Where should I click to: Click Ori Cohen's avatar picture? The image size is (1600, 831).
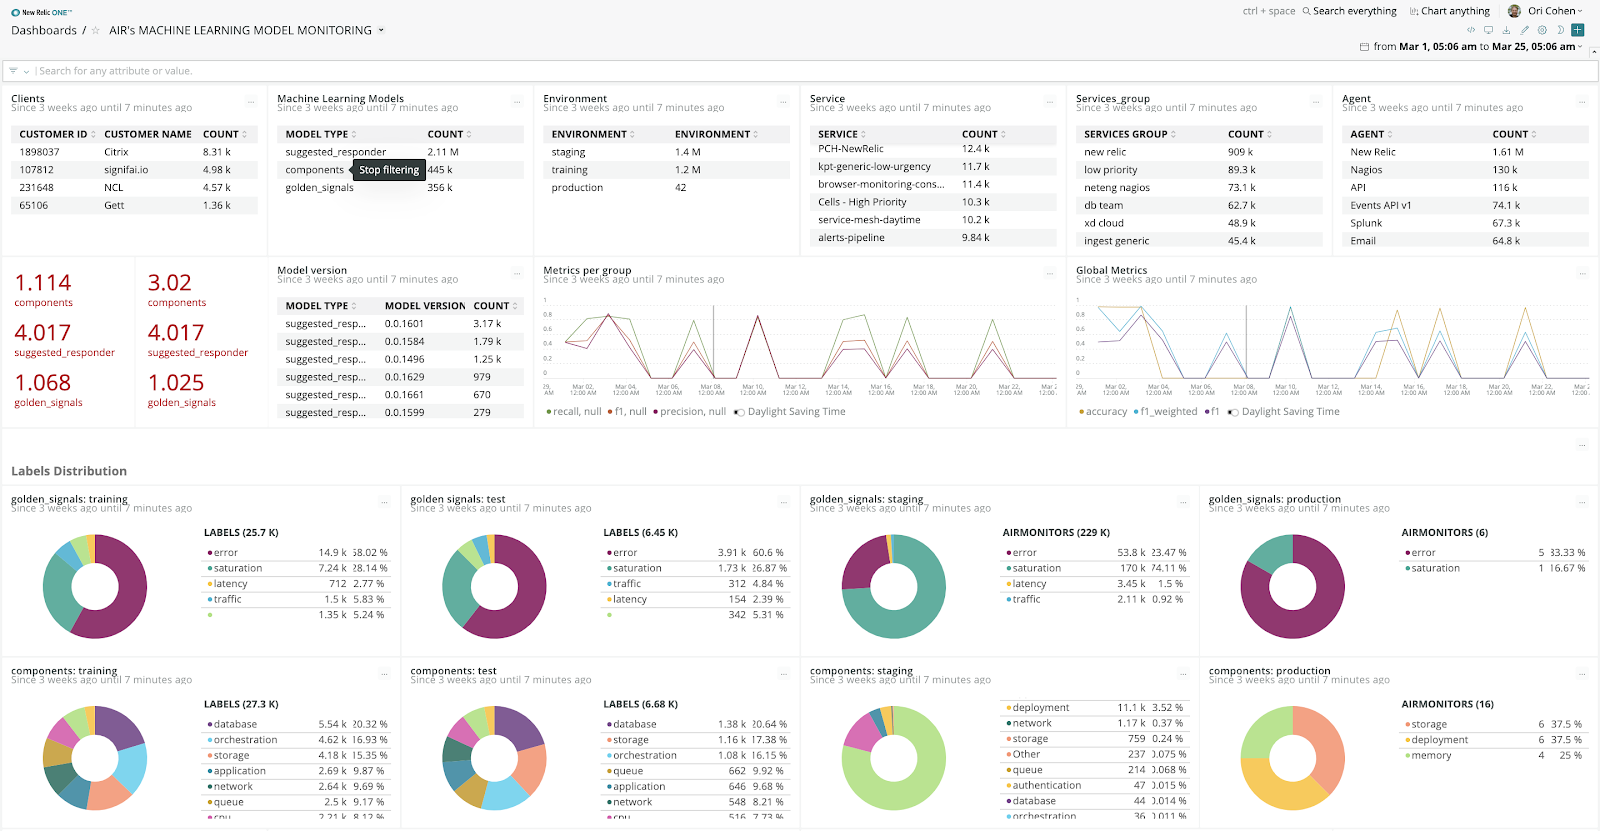[x=1514, y=11]
